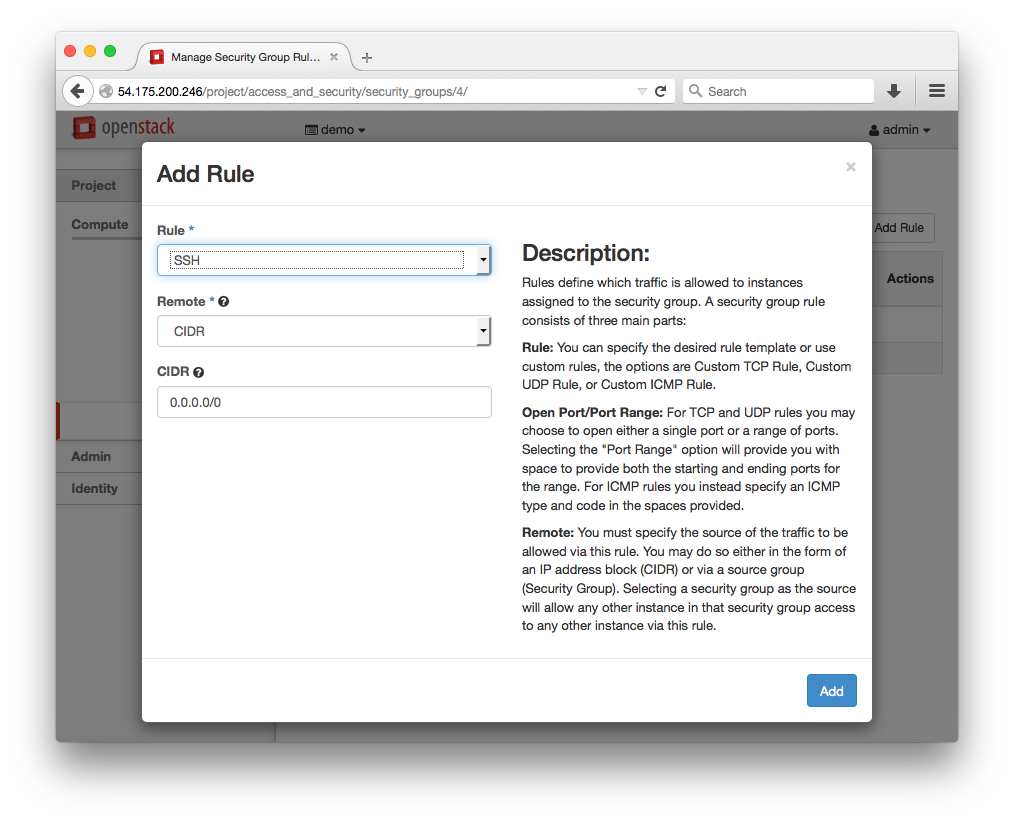1014x822 pixels.
Task: Click the OpenStack logo
Action: point(124,128)
